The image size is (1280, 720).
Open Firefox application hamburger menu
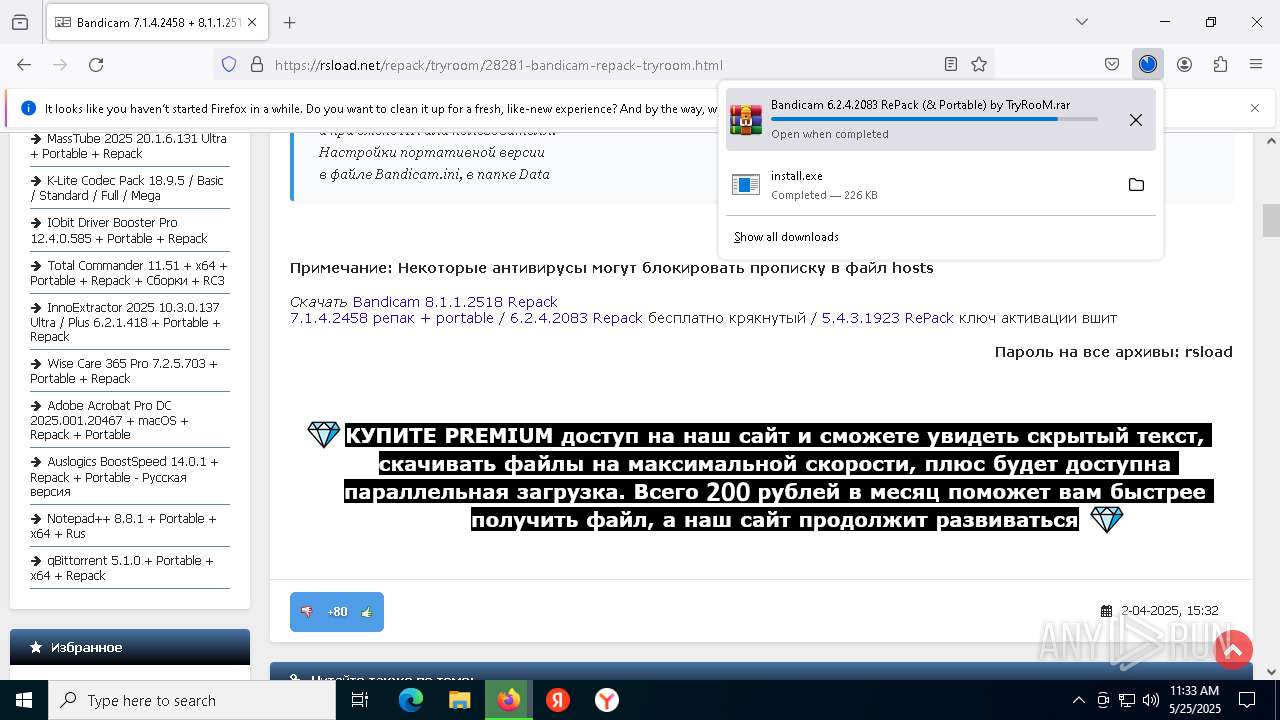coord(1256,64)
